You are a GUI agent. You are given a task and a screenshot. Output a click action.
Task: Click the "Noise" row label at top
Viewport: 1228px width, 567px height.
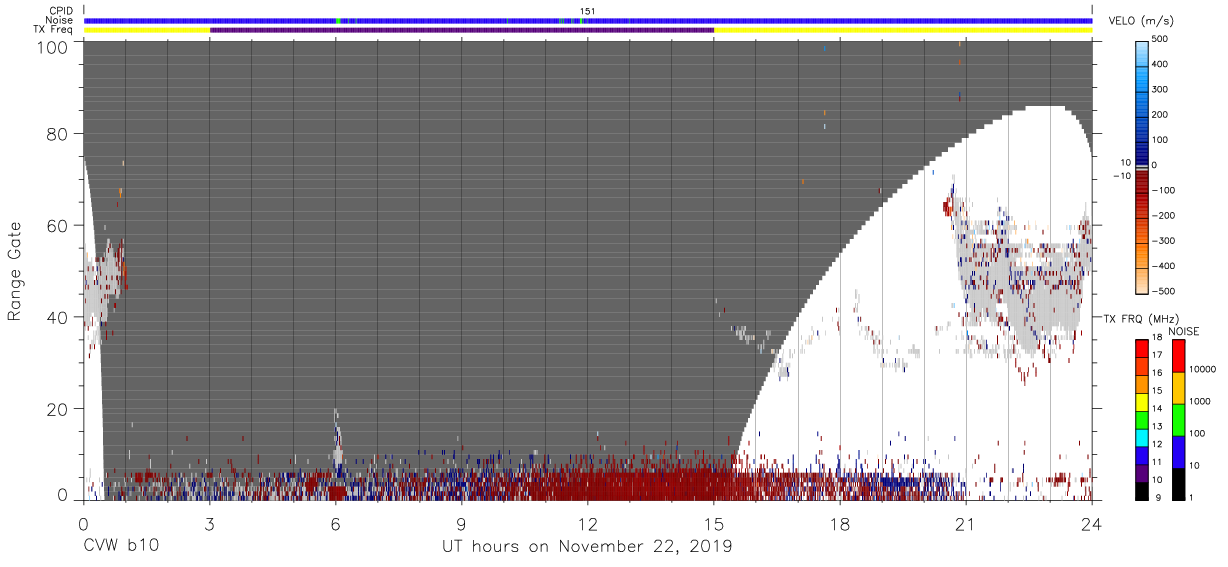[57, 20]
